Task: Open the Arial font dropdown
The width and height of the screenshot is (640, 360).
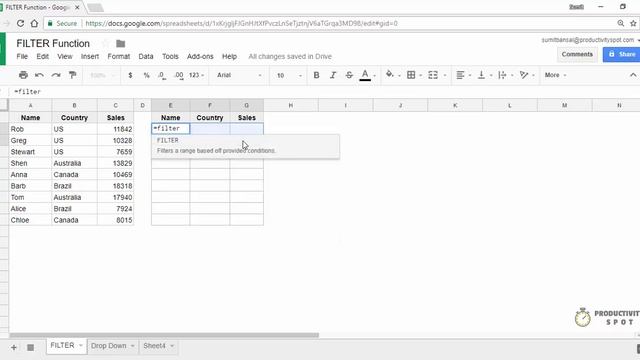Action: pos(239,75)
